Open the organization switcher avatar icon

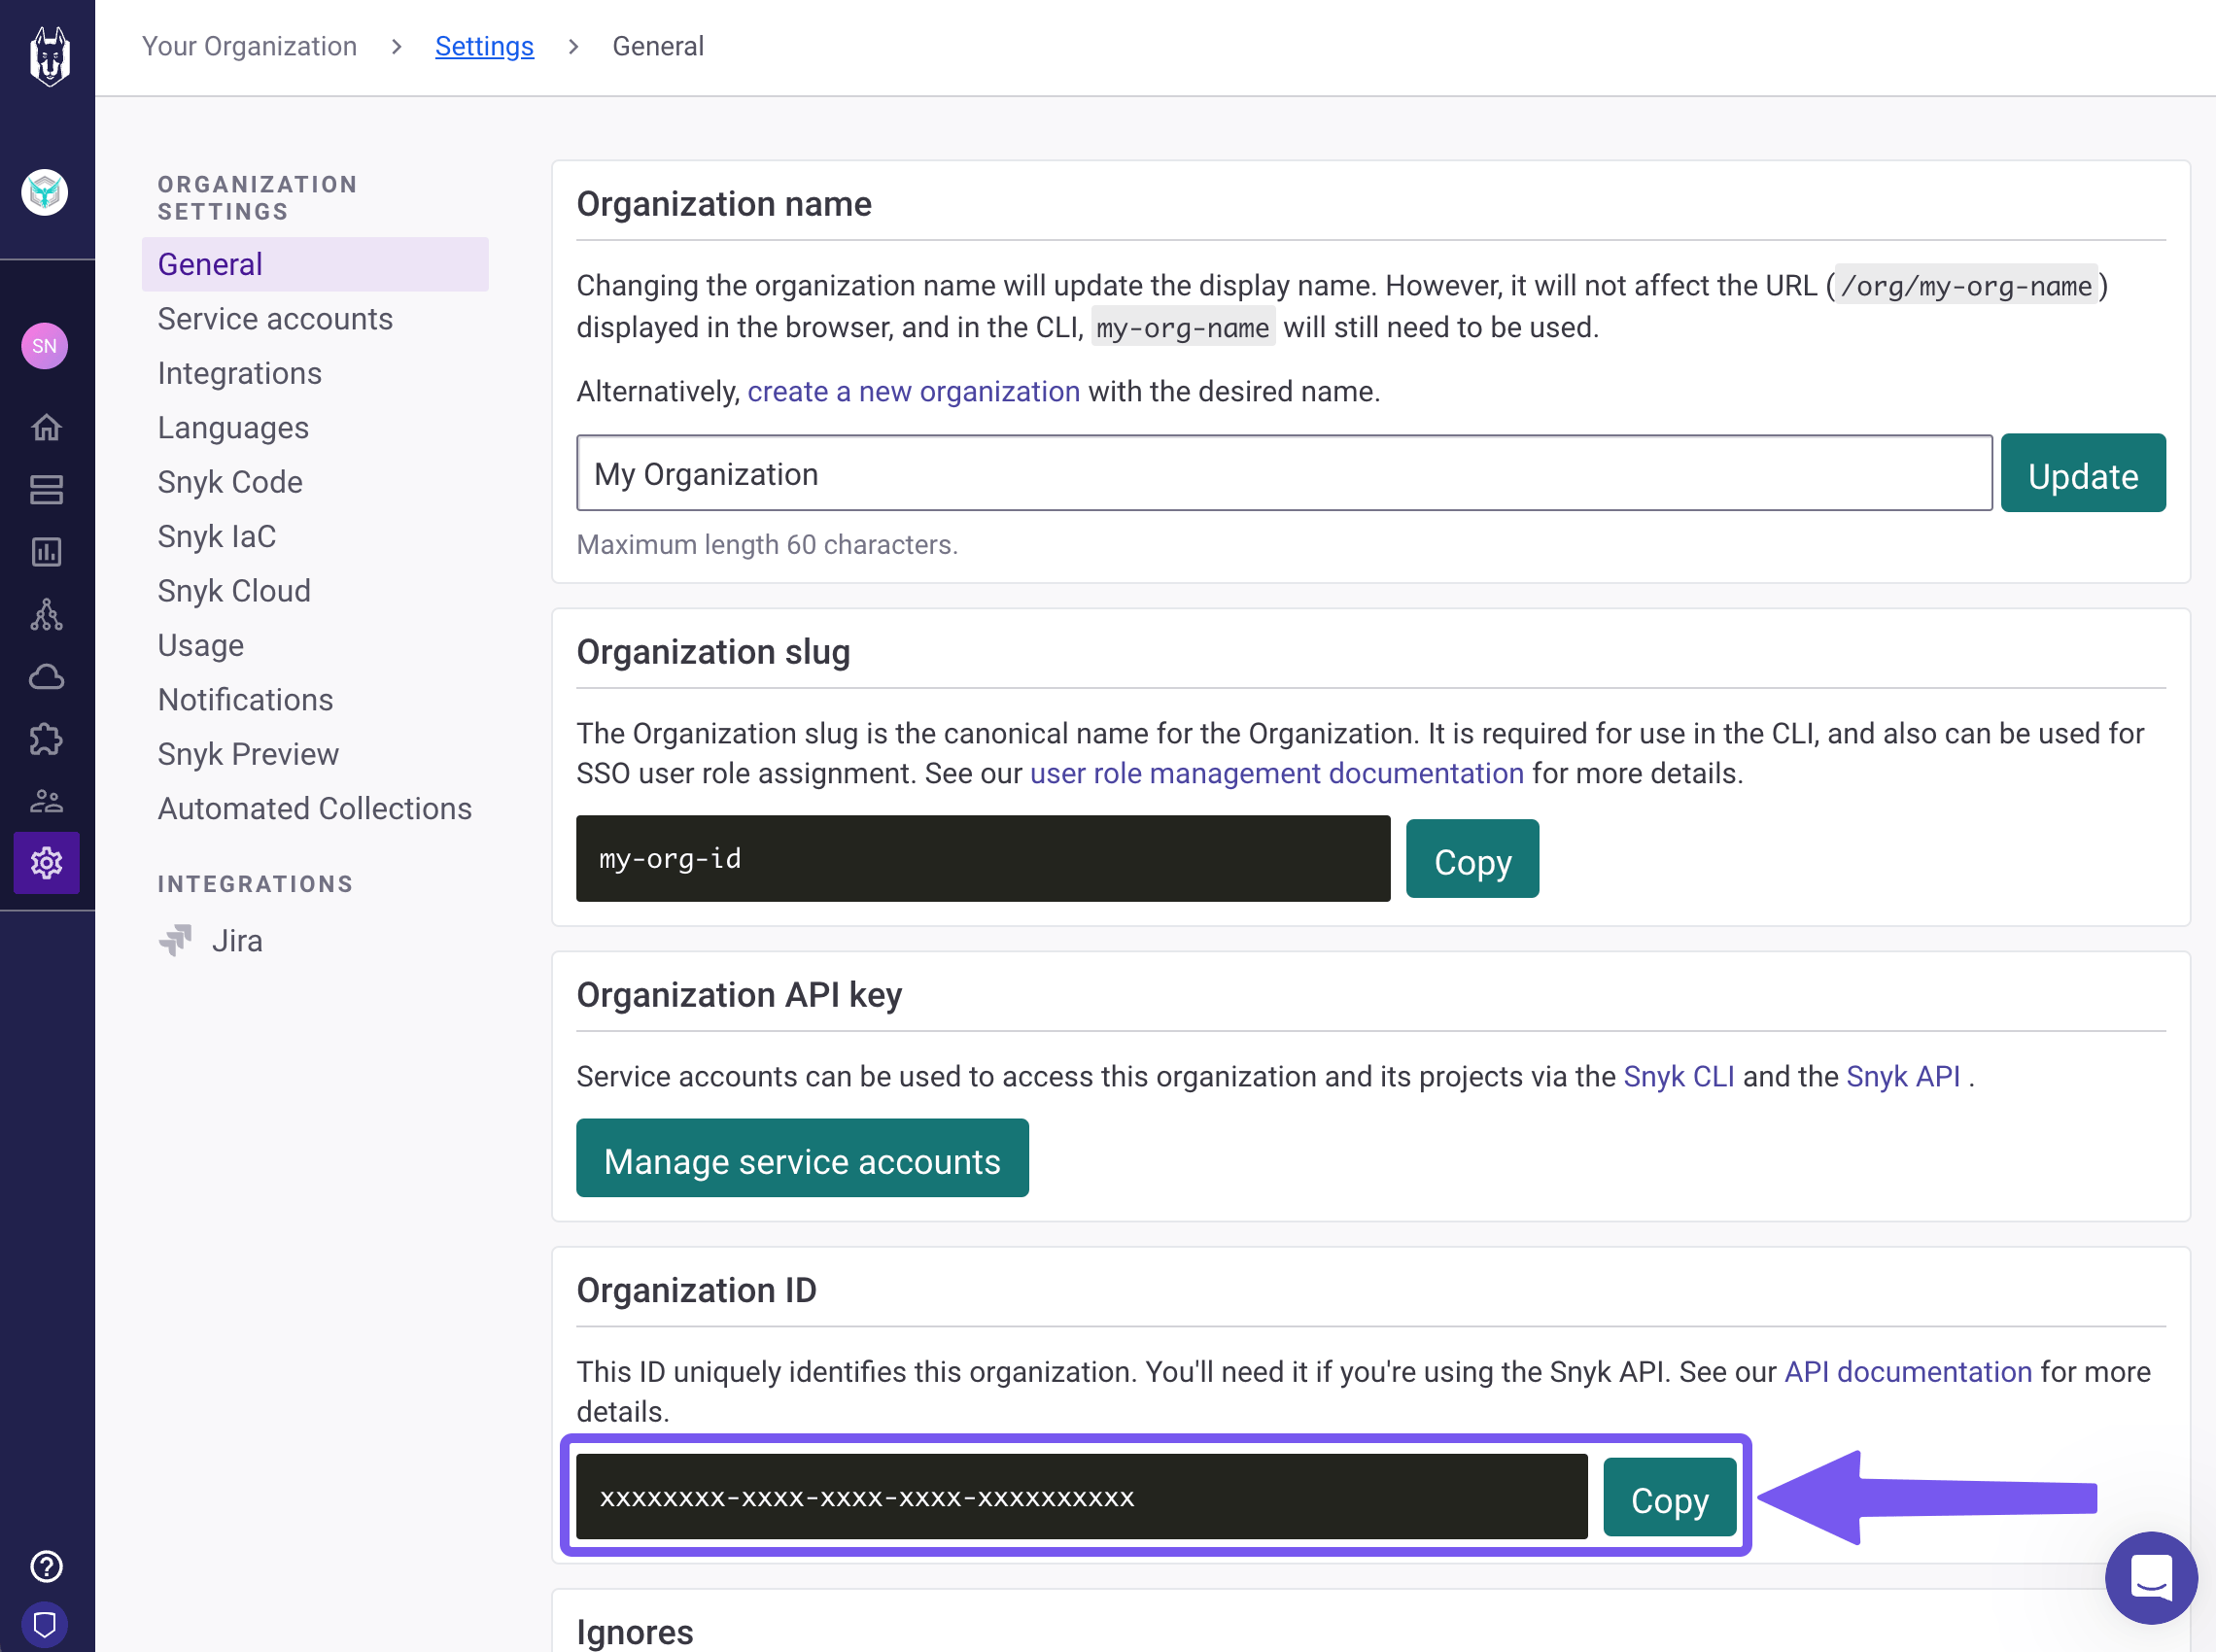point(45,192)
